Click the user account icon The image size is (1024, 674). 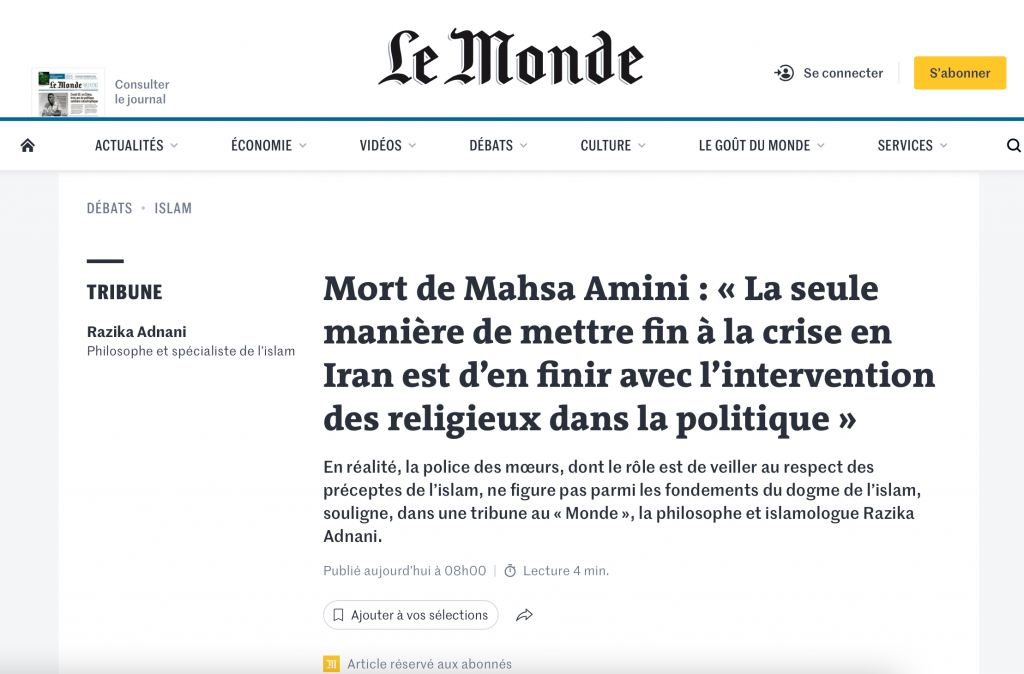(x=785, y=73)
